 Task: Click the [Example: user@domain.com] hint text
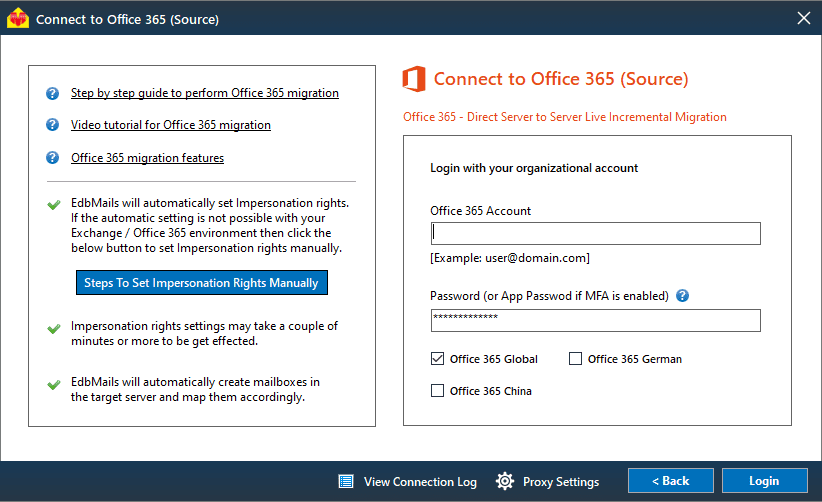(510, 258)
